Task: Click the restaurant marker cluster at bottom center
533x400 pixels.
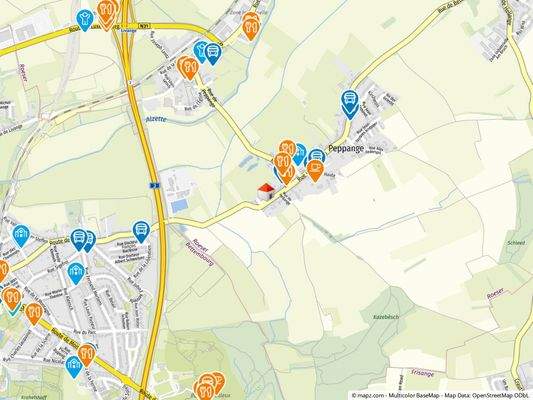Action: (x=209, y=386)
